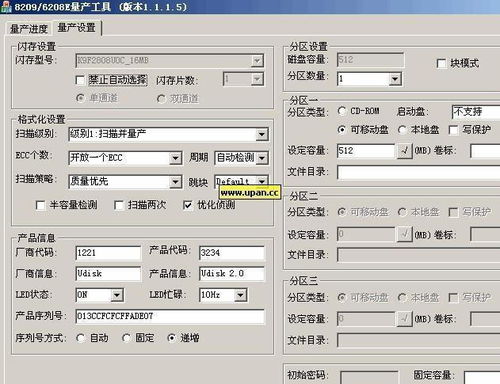
Task: Check 写保护 for 分区一
Action: click(453, 130)
